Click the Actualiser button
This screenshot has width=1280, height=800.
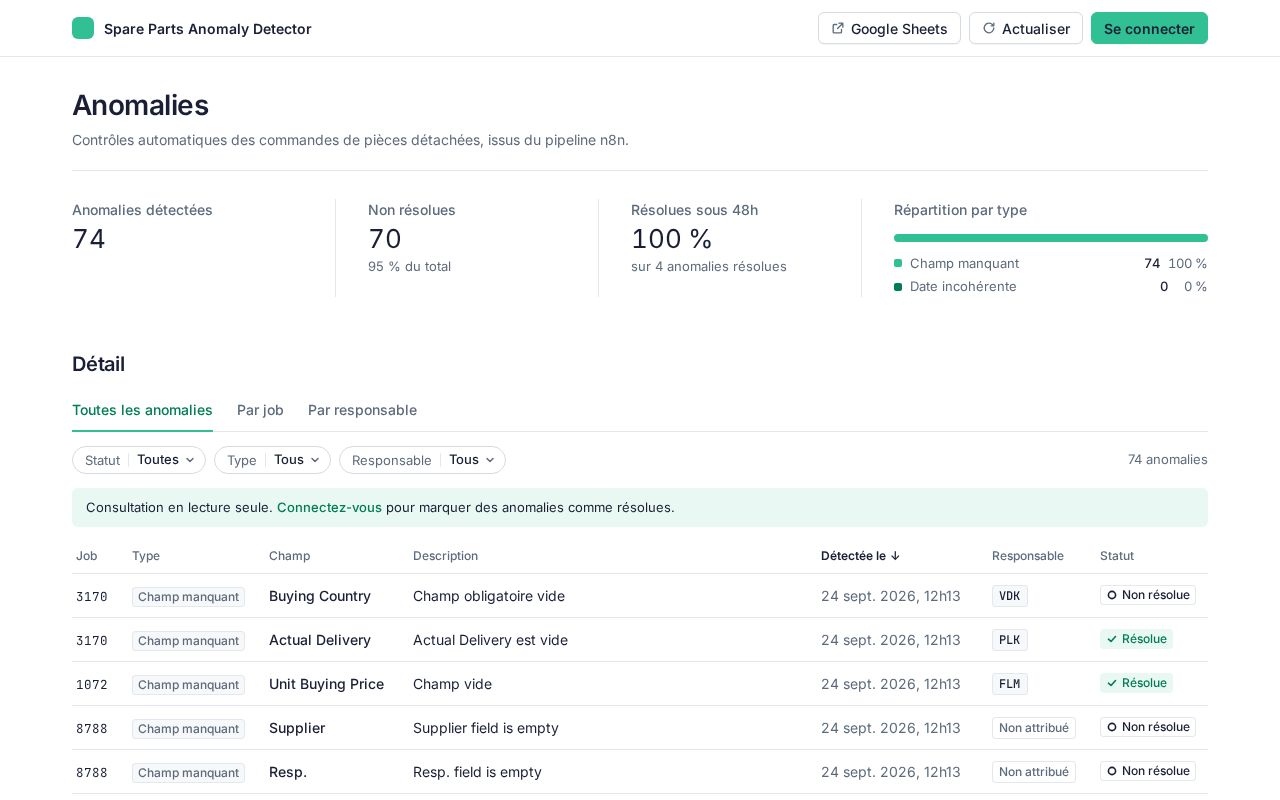pyautogui.click(x=1026, y=28)
